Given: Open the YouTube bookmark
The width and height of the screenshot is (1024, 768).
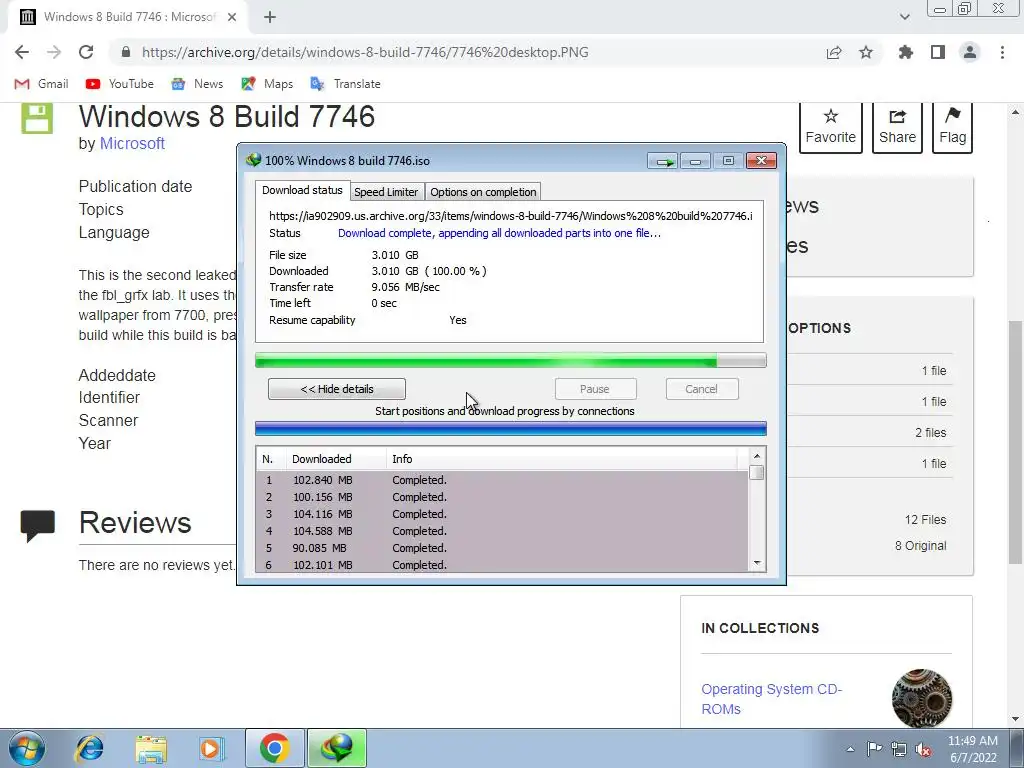Looking at the screenshot, I should 120,84.
